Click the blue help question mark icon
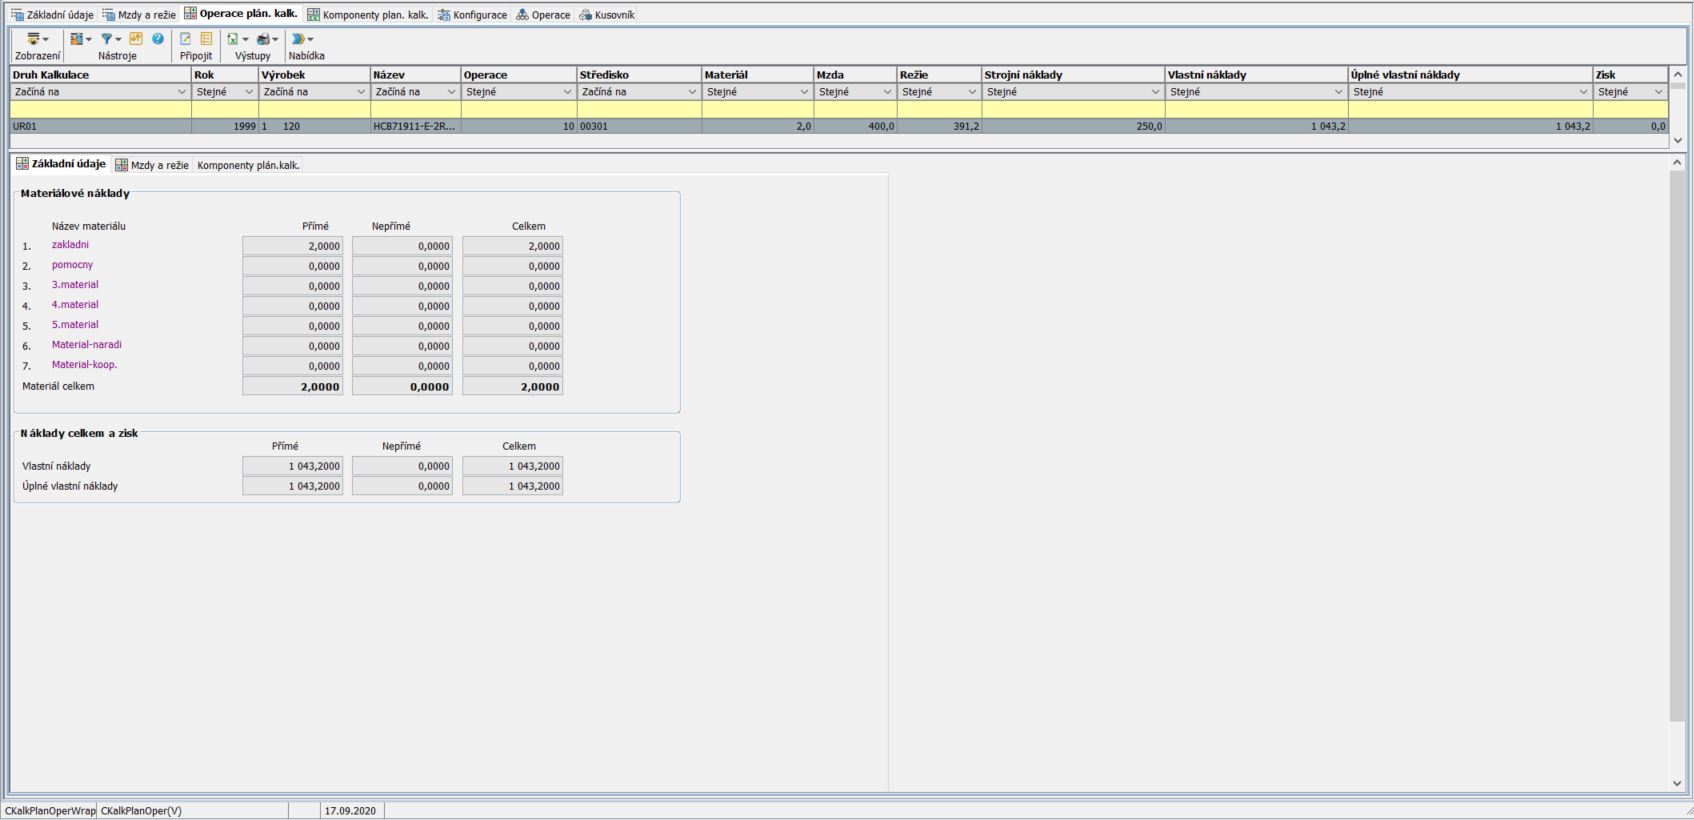Screen dimensions: 1694x820 pyautogui.click(x=158, y=39)
